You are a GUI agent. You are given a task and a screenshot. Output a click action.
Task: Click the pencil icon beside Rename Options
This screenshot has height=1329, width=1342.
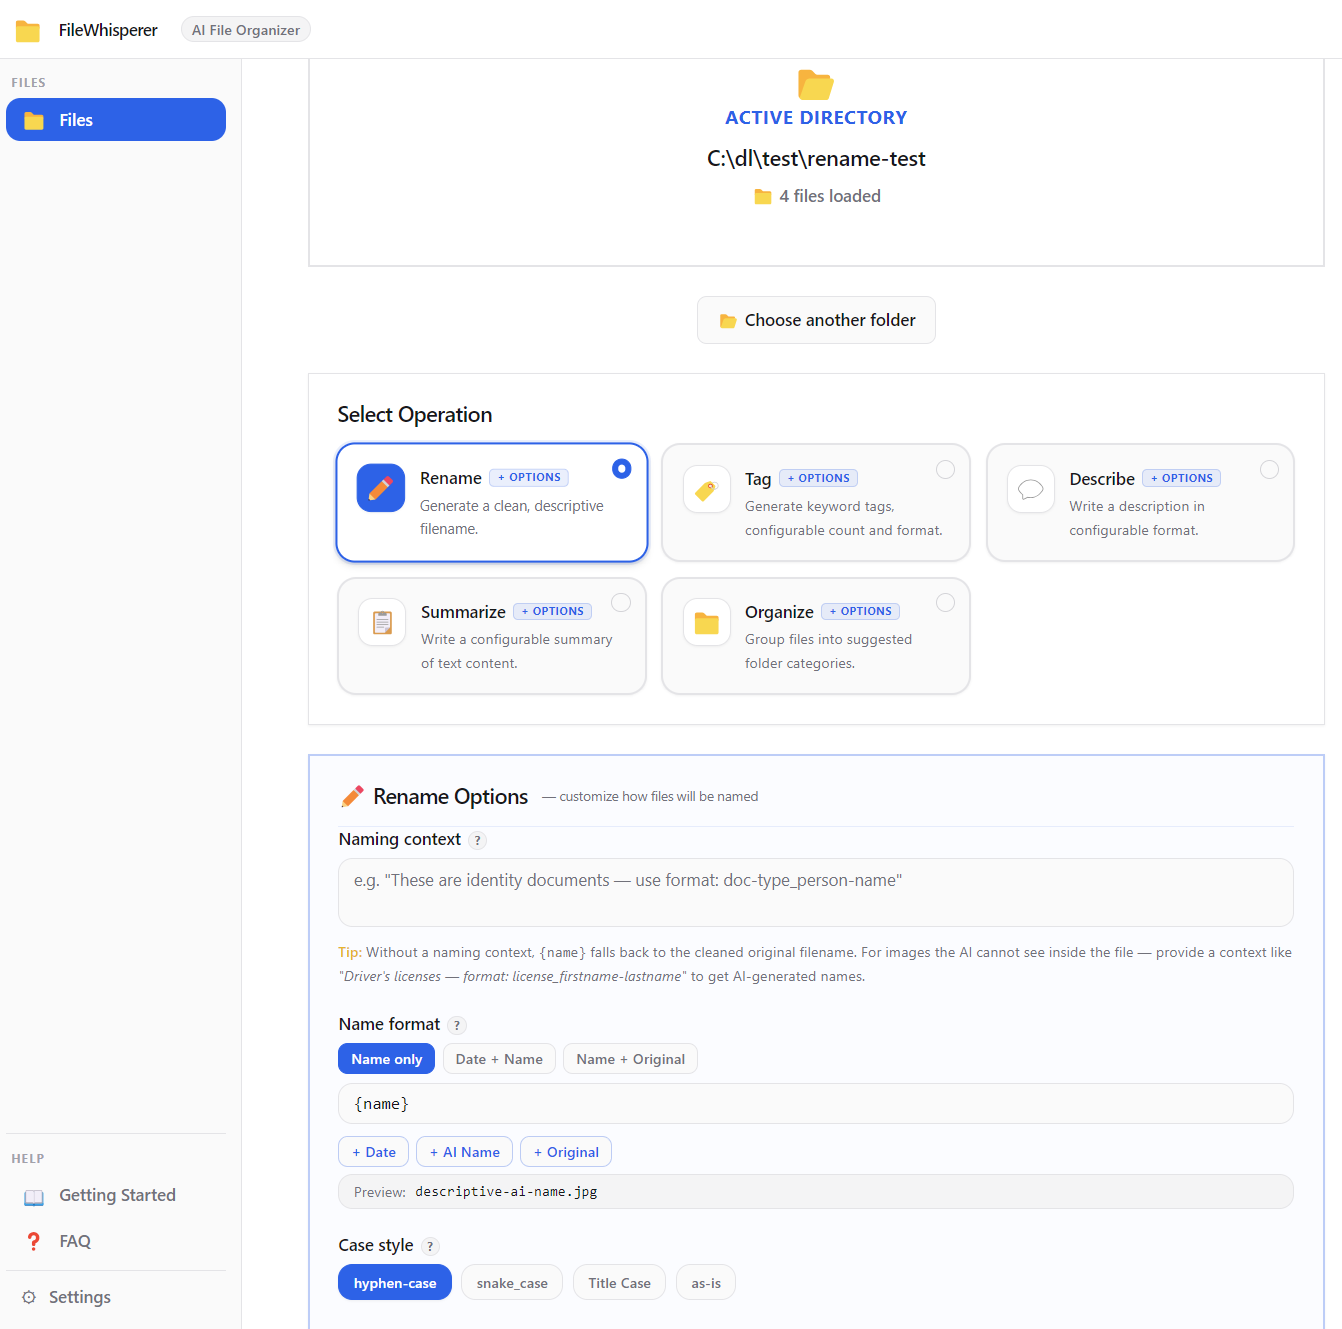coord(352,797)
